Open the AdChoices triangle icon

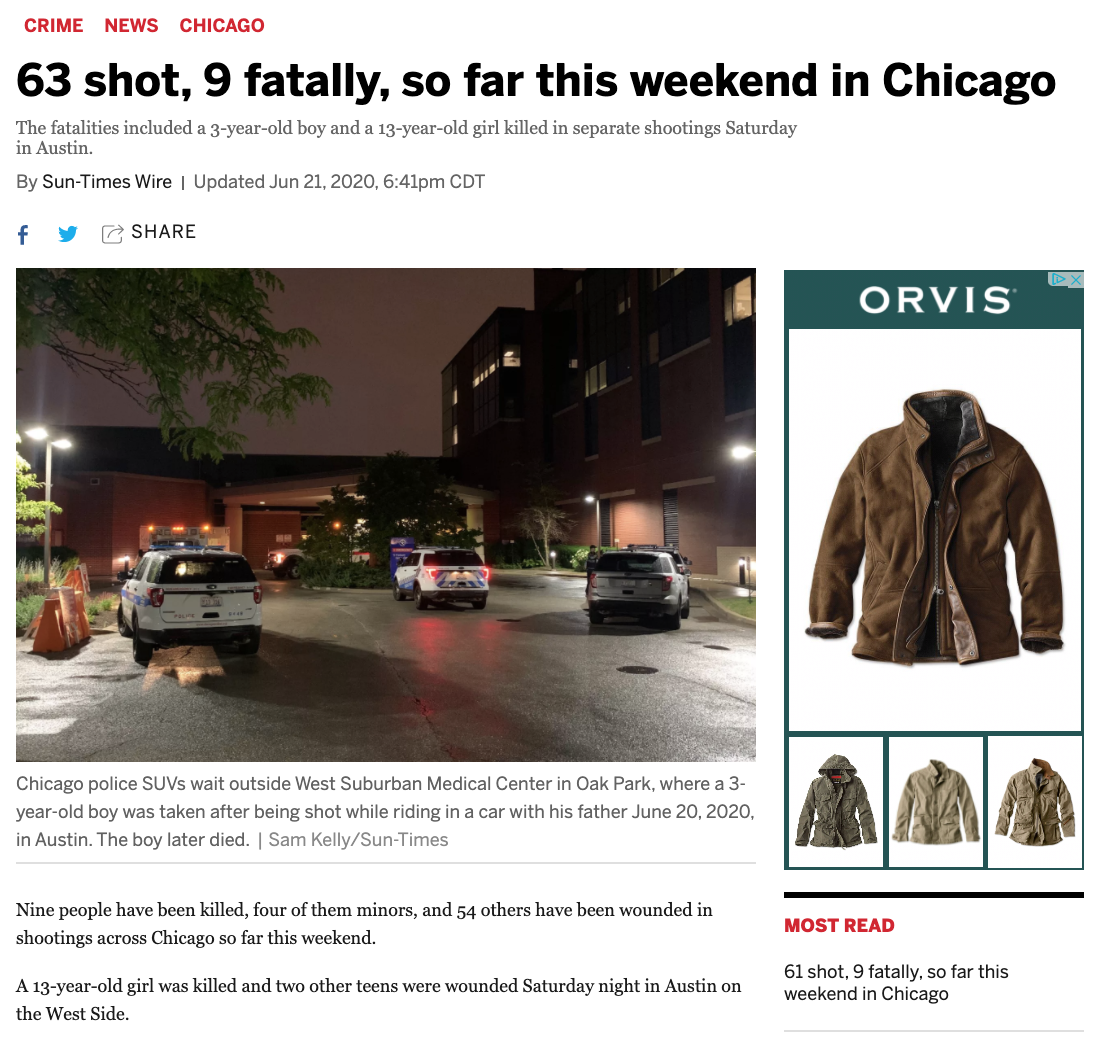[1059, 279]
